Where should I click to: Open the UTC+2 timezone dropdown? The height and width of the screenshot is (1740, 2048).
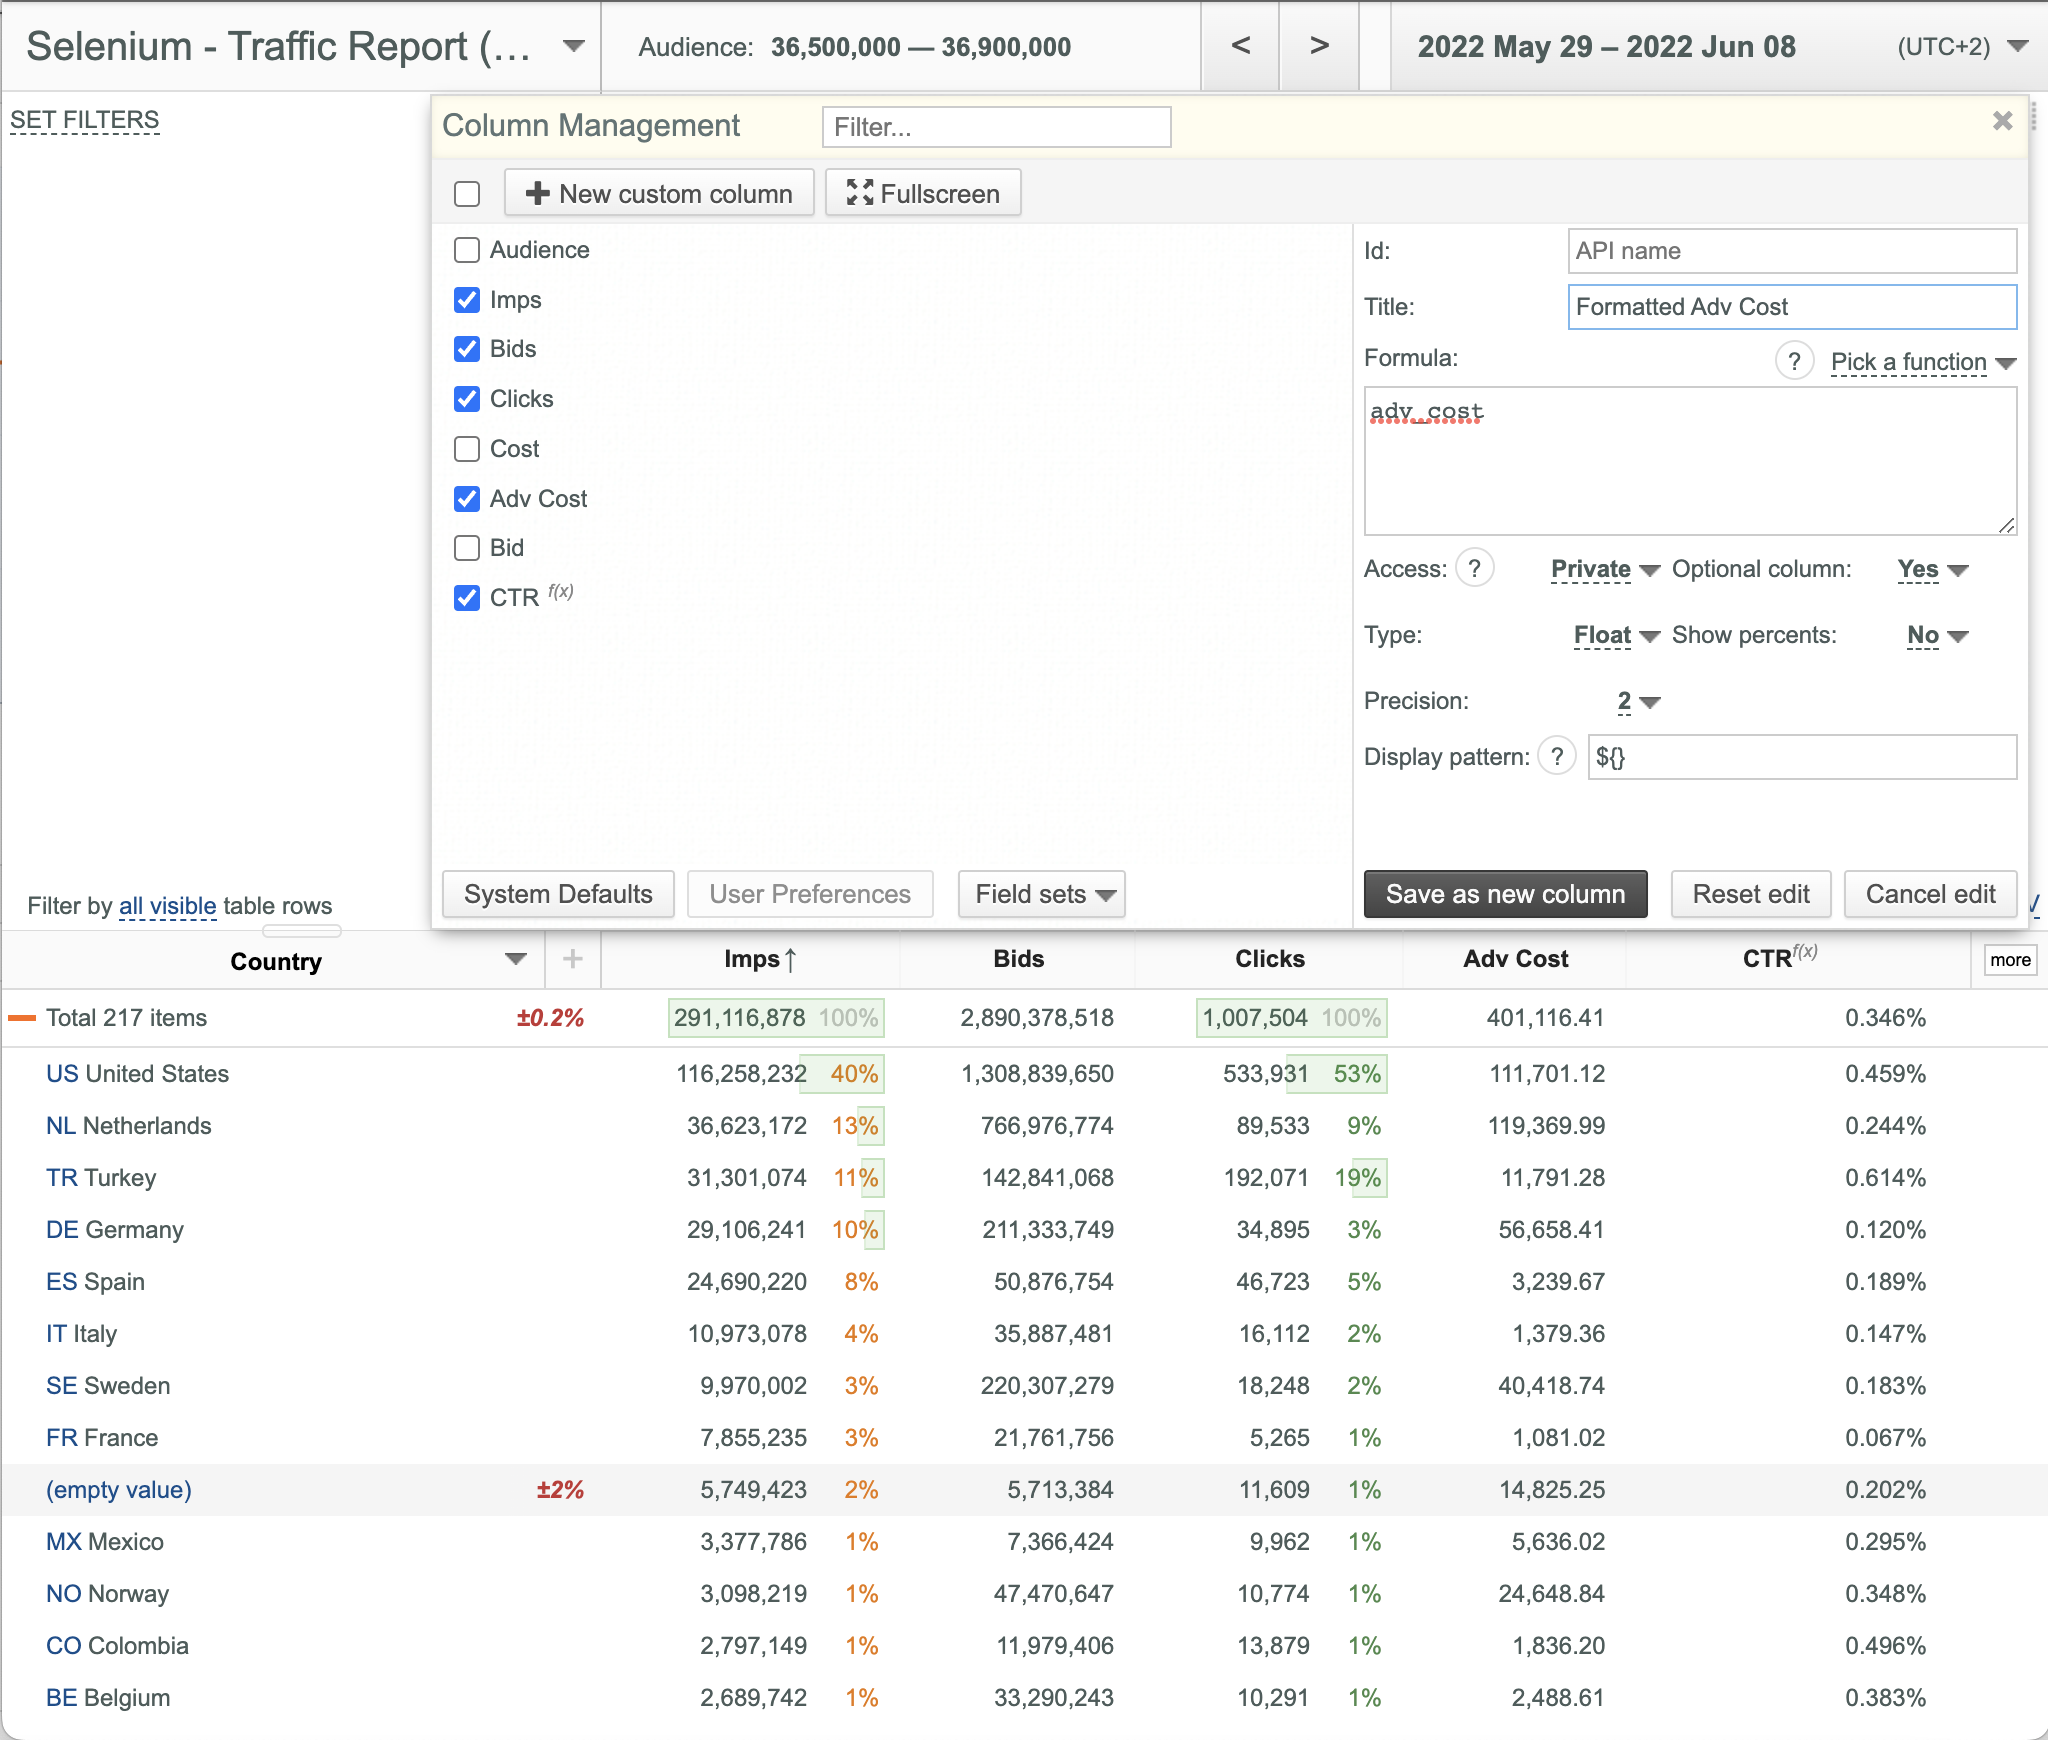[x=2018, y=46]
